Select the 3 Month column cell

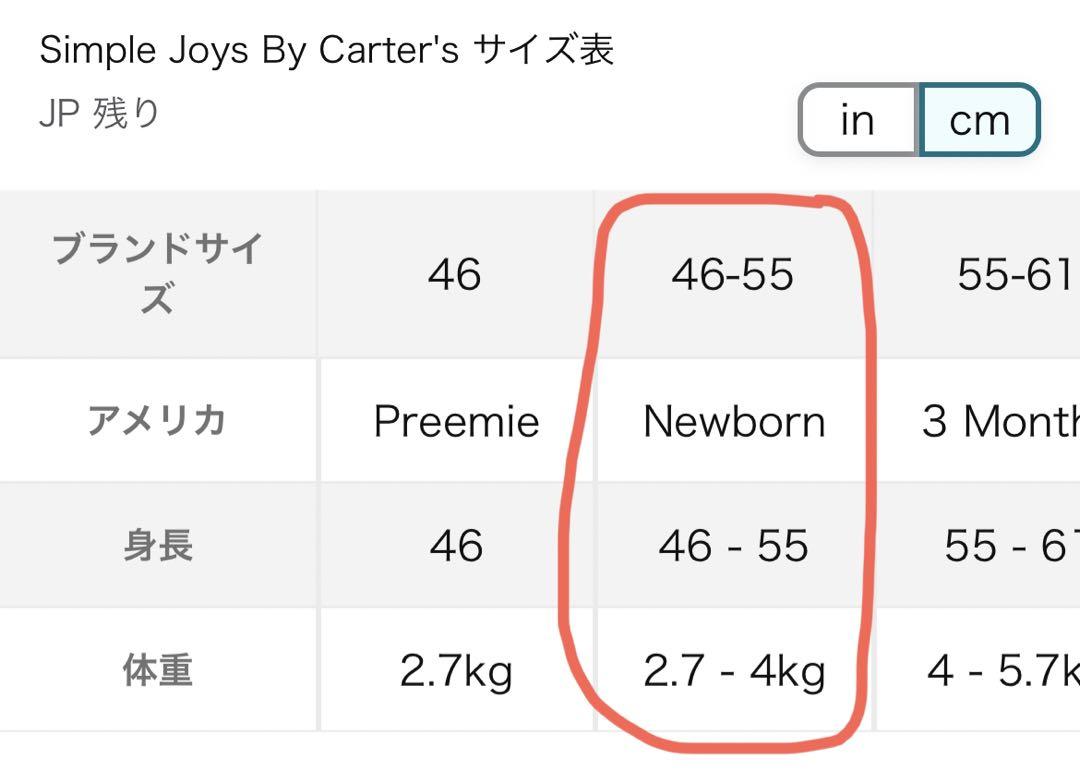978,421
